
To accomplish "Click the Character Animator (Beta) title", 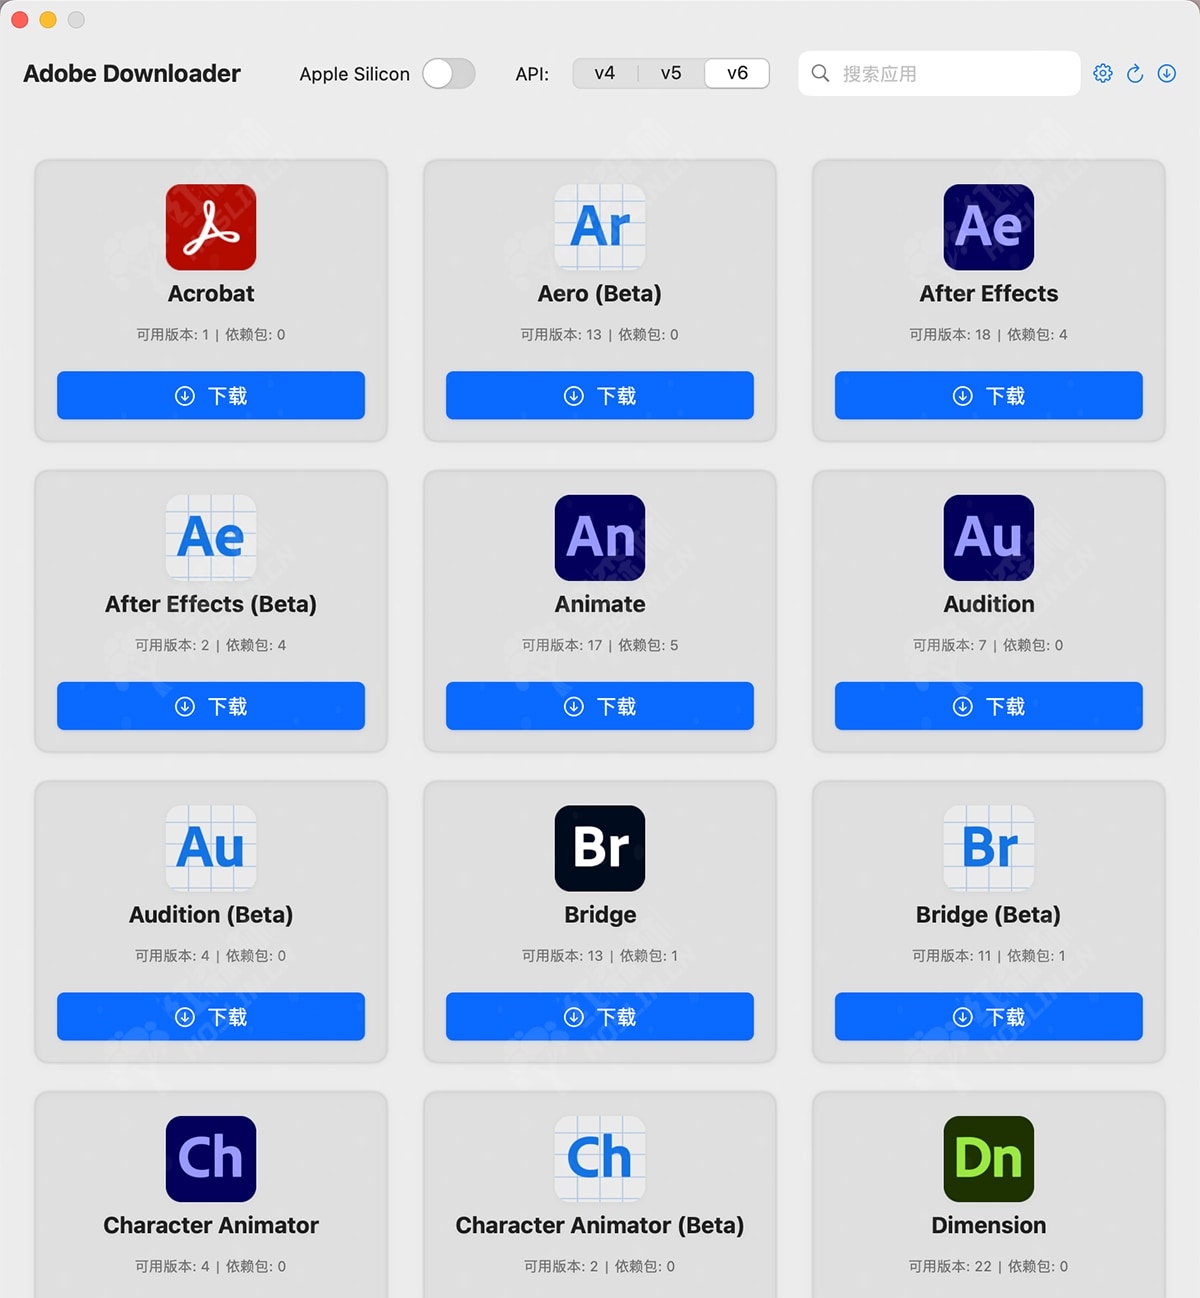I will [x=600, y=1226].
